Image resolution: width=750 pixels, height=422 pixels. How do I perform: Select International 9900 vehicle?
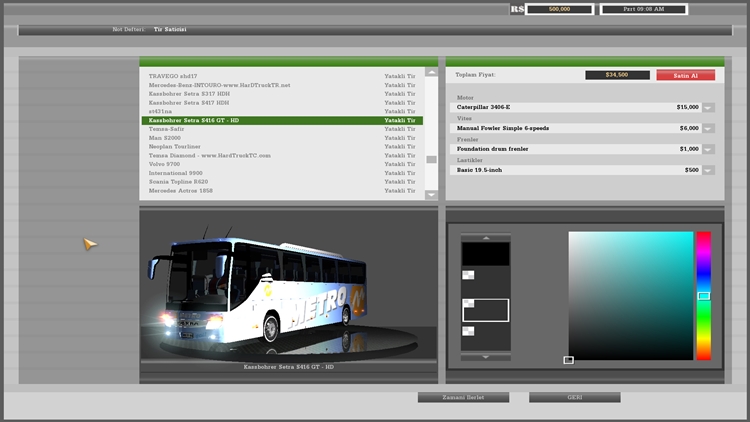[282, 173]
